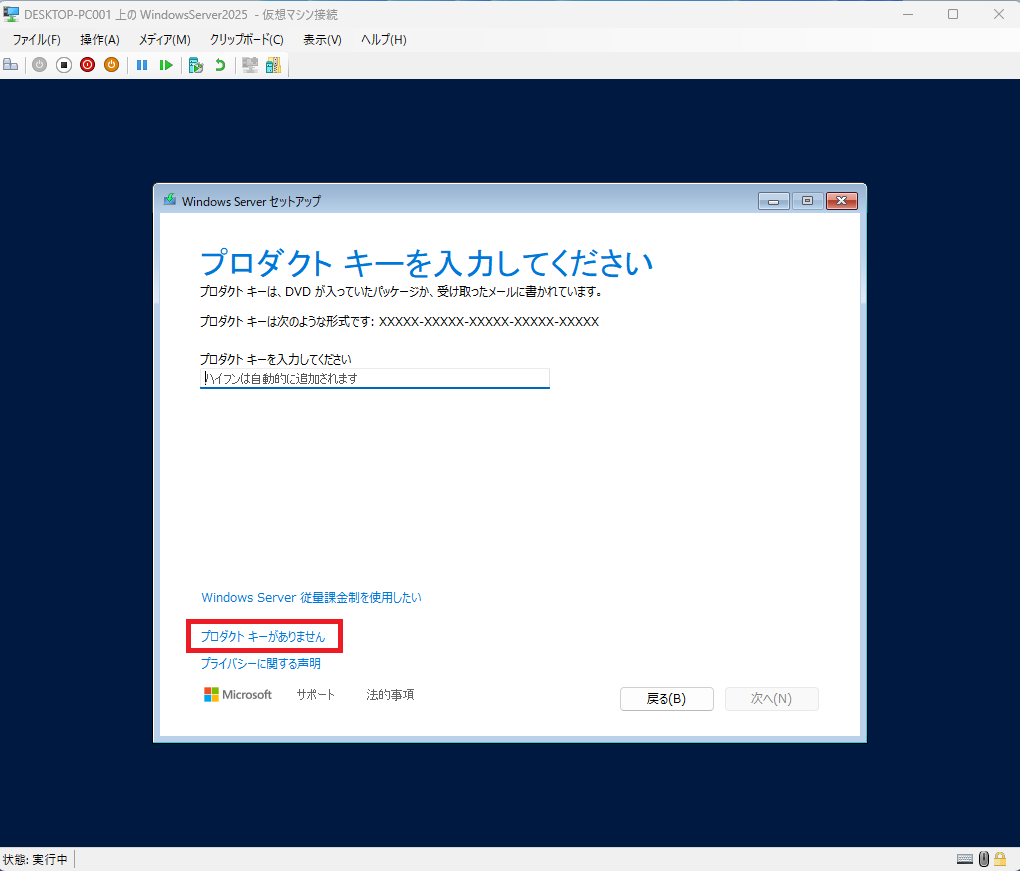Open the プライバシーに関する声明 link
Image resolution: width=1020 pixels, height=871 pixels.
pyautogui.click(x=260, y=663)
